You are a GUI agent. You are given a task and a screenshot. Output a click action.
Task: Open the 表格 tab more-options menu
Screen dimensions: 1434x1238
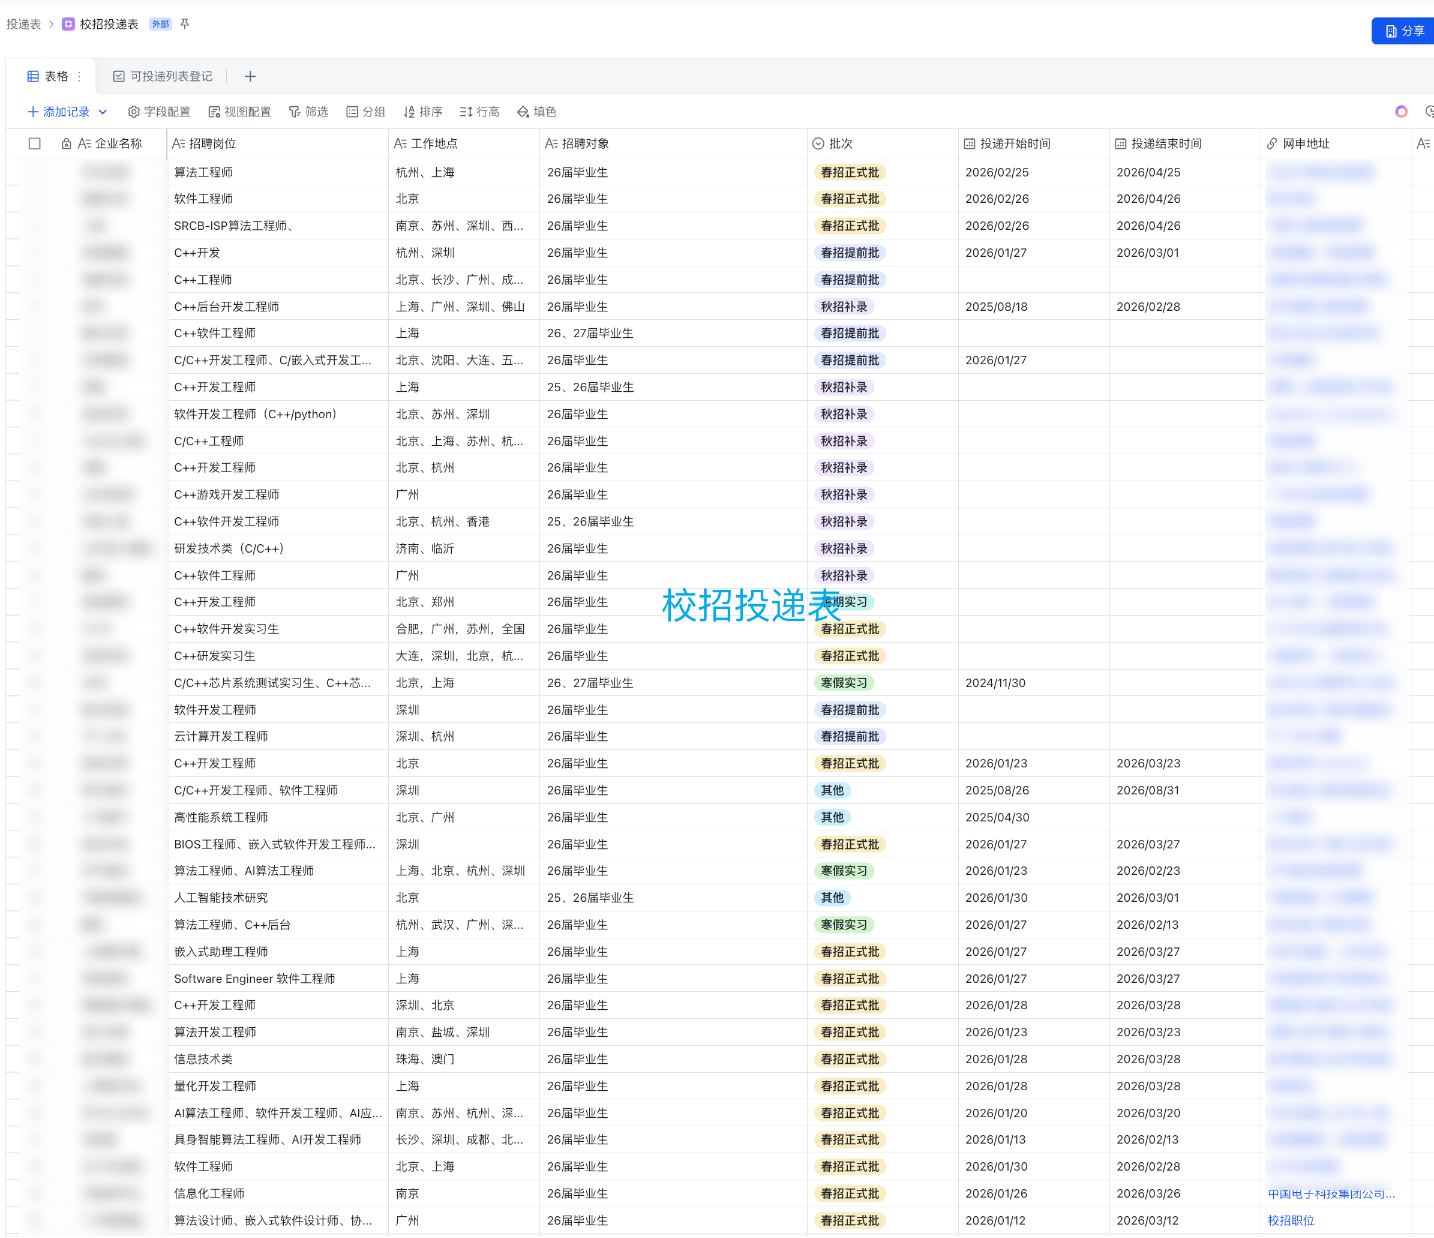pyautogui.click(x=80, y=76)
